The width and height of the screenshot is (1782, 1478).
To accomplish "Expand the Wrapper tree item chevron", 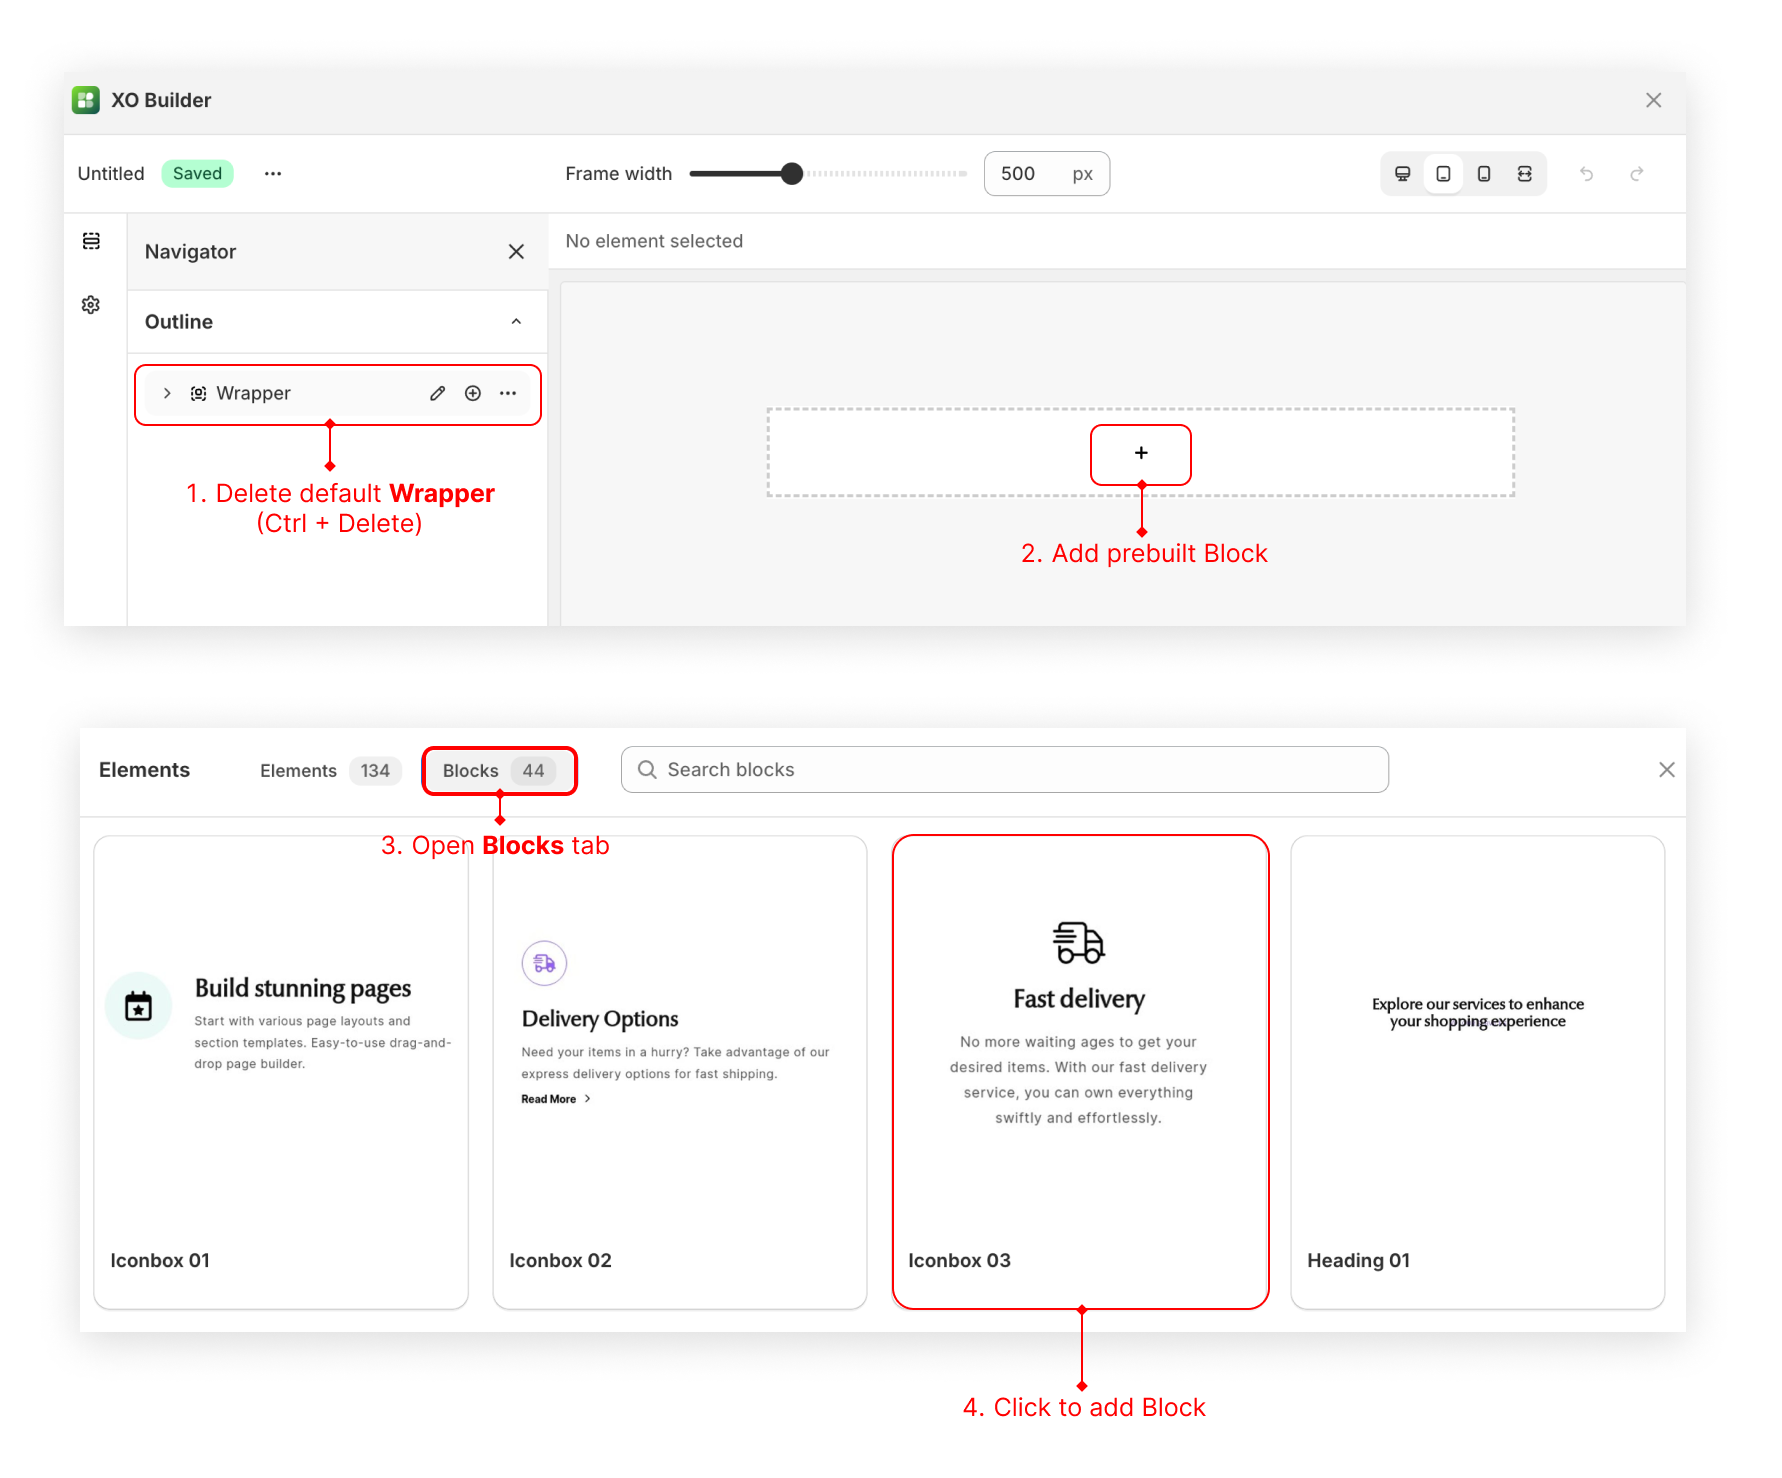I will point(167,394).
